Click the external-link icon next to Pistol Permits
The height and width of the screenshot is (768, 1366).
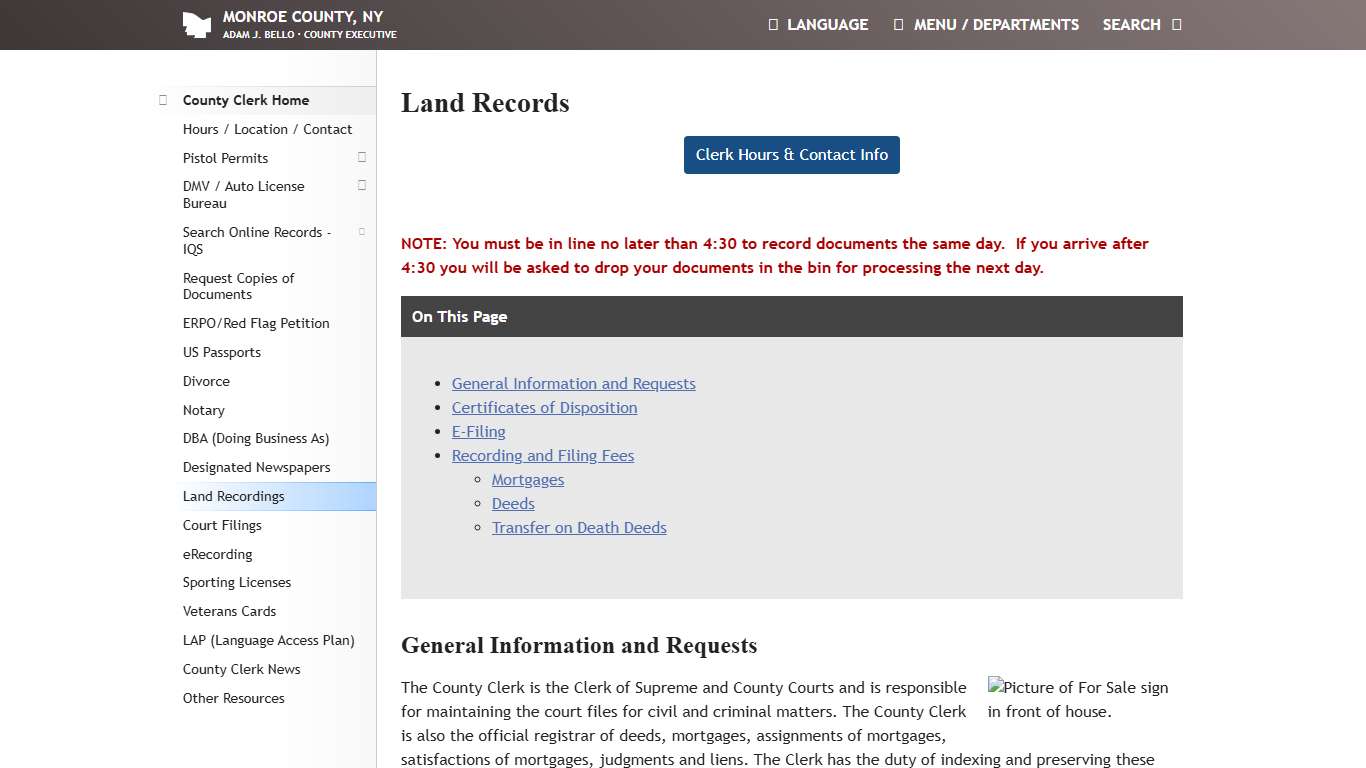(x=361, y=157)
